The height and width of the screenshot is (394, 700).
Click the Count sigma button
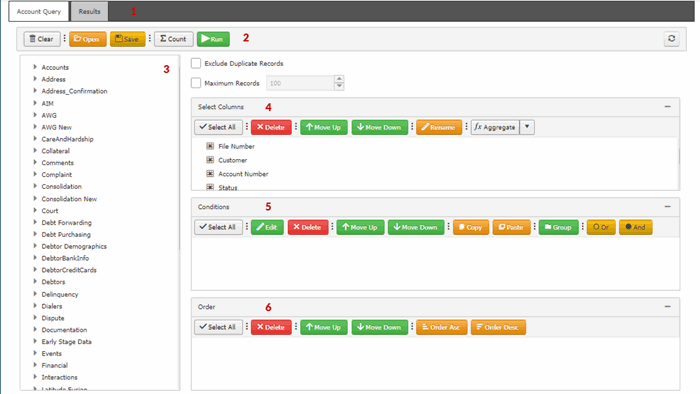(x=174, y=39)
